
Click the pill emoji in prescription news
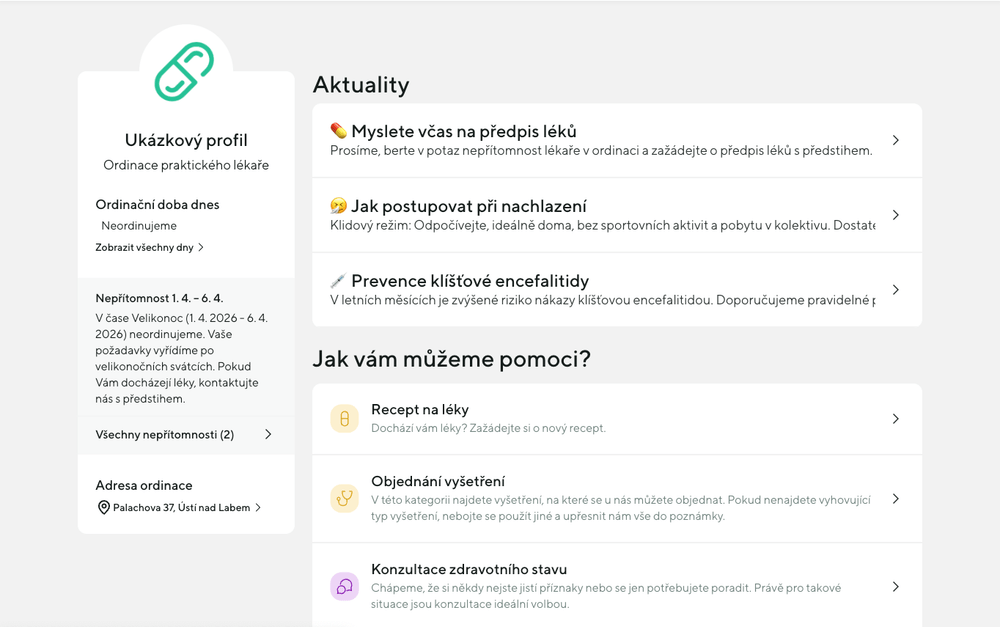tap(339, 132)
